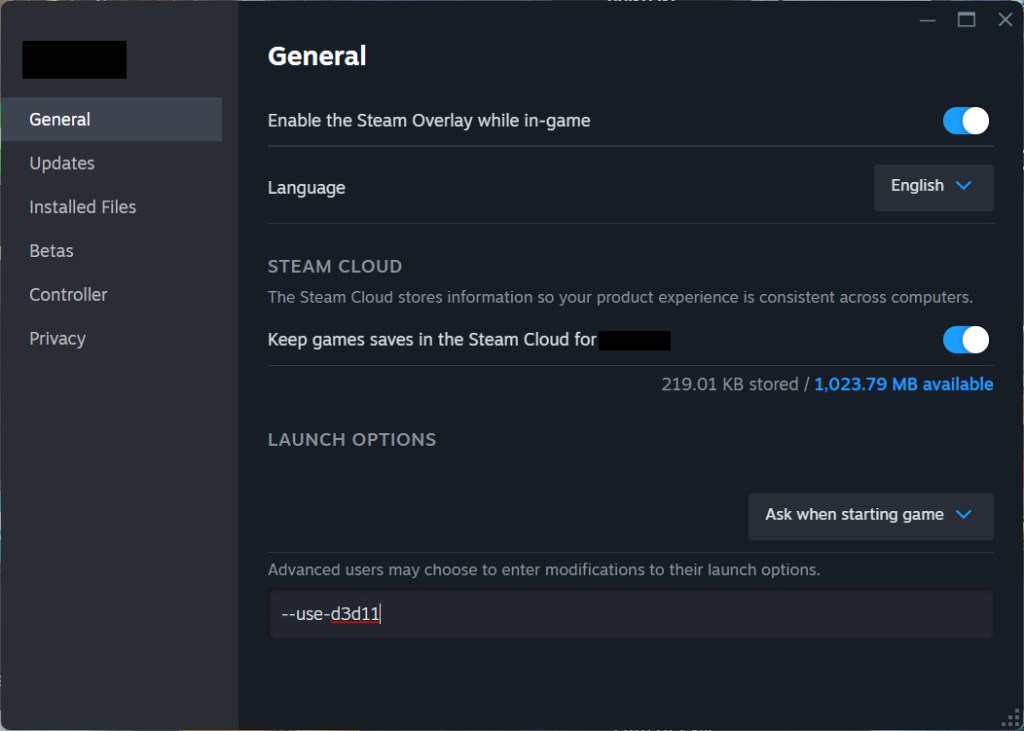This screenshot has width=1024, height=731.
Task: Click the maximize window icon
Action: [966, 20]
